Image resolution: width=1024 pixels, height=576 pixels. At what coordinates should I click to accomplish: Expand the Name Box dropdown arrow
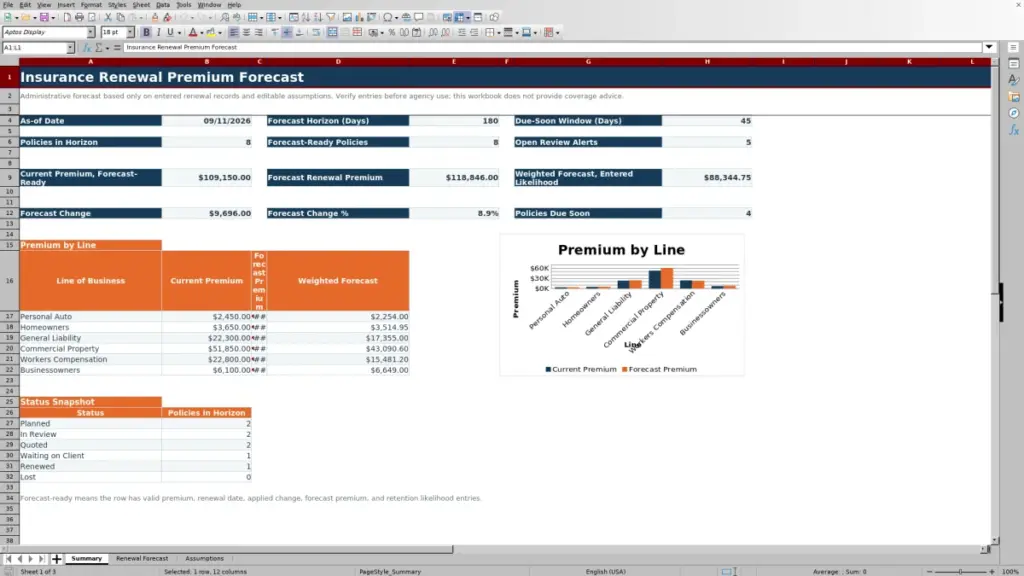[x=70, y=48]
